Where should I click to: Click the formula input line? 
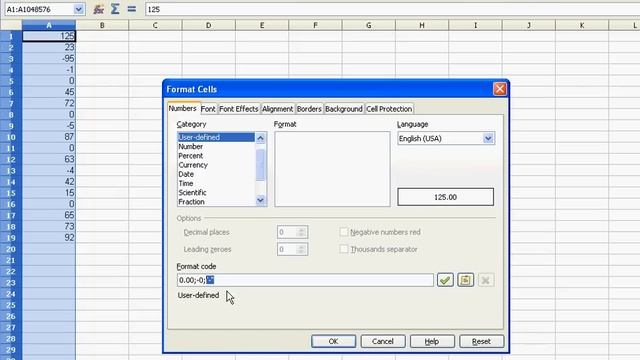coord(392,9)
